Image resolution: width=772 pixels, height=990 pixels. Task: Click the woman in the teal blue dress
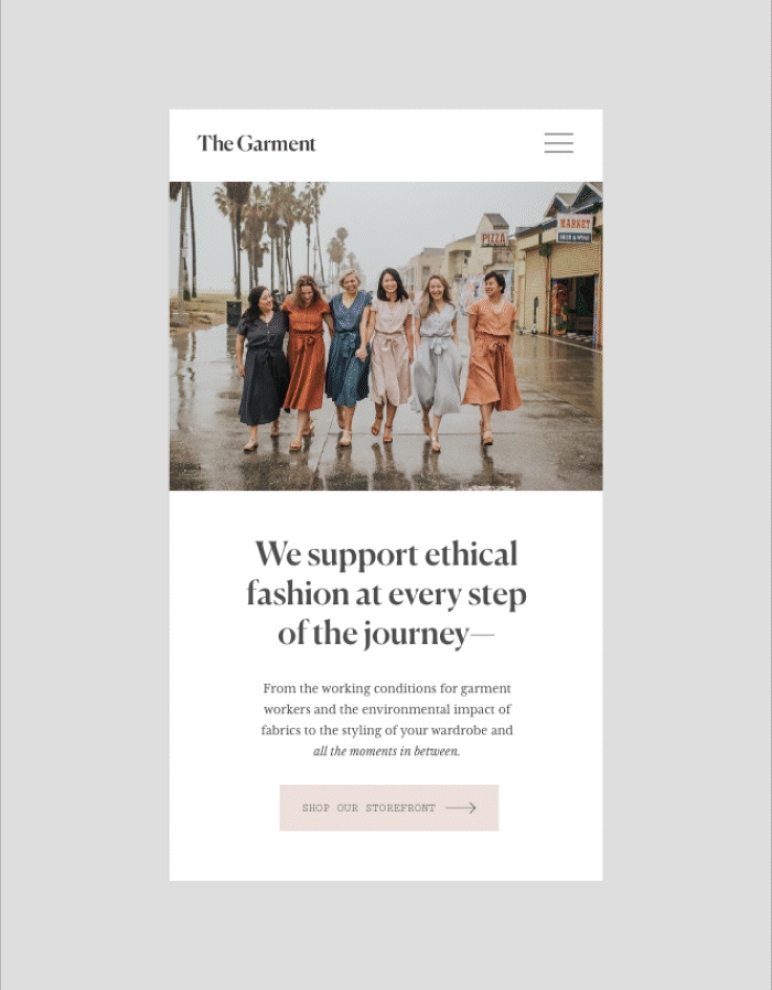[348, 357]
